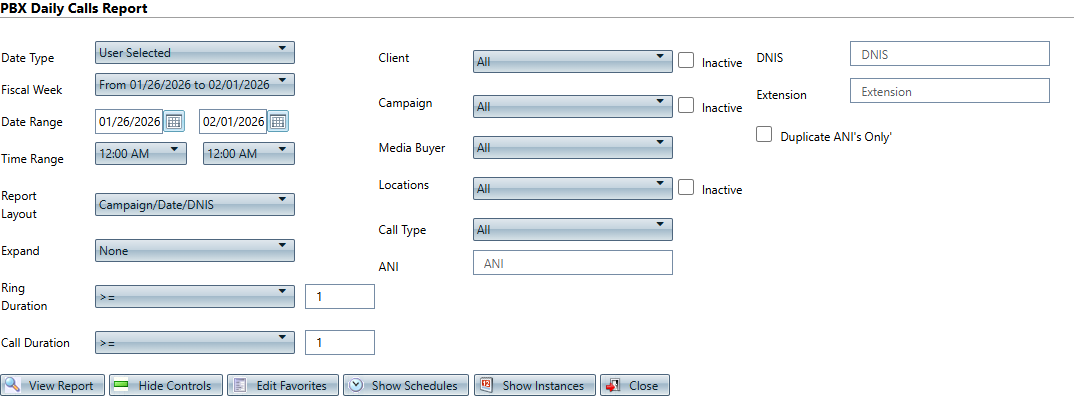
Task: Click into the DNIS text field
Action: [x=948, y=54]
